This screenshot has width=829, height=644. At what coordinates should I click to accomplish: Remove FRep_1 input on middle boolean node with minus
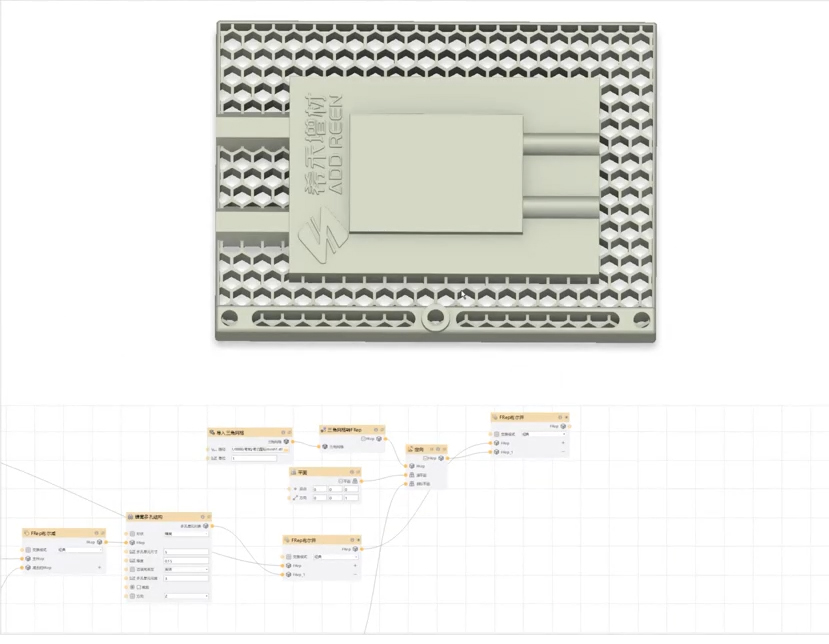[x=355, y=574]
